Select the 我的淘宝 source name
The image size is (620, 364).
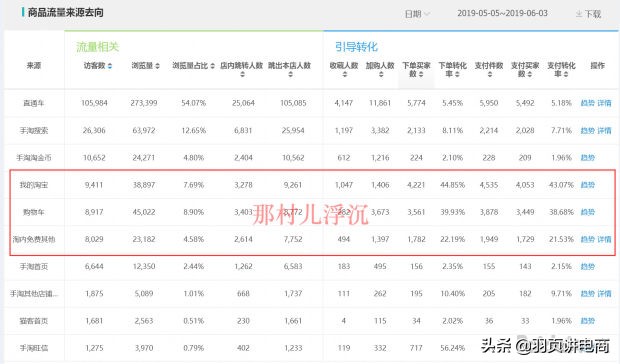34,185
